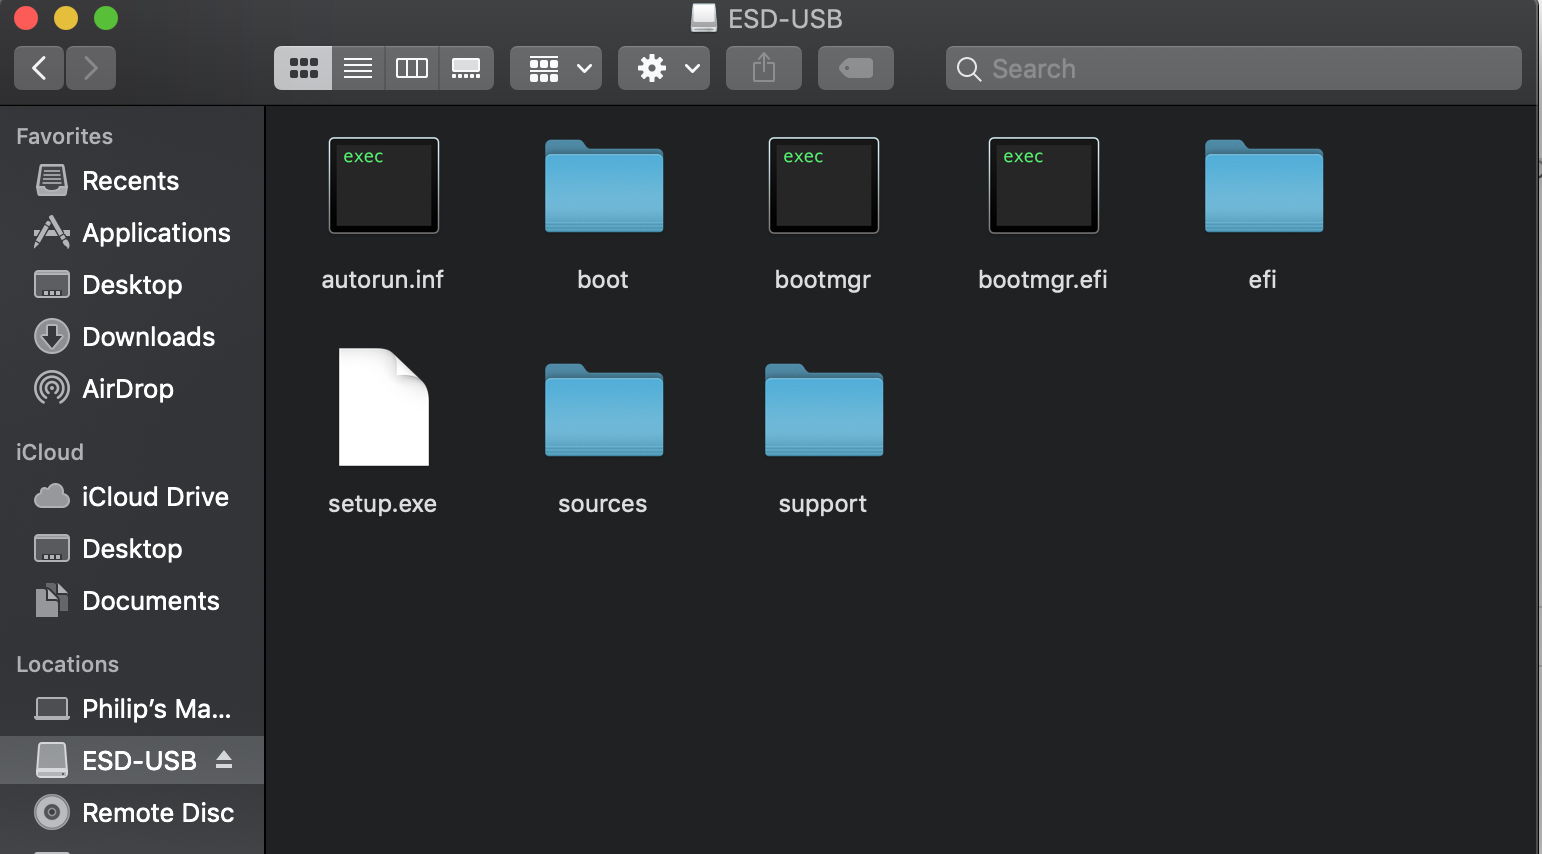Click the efi folder name
1542x854 pixels.
point(1263,280)
